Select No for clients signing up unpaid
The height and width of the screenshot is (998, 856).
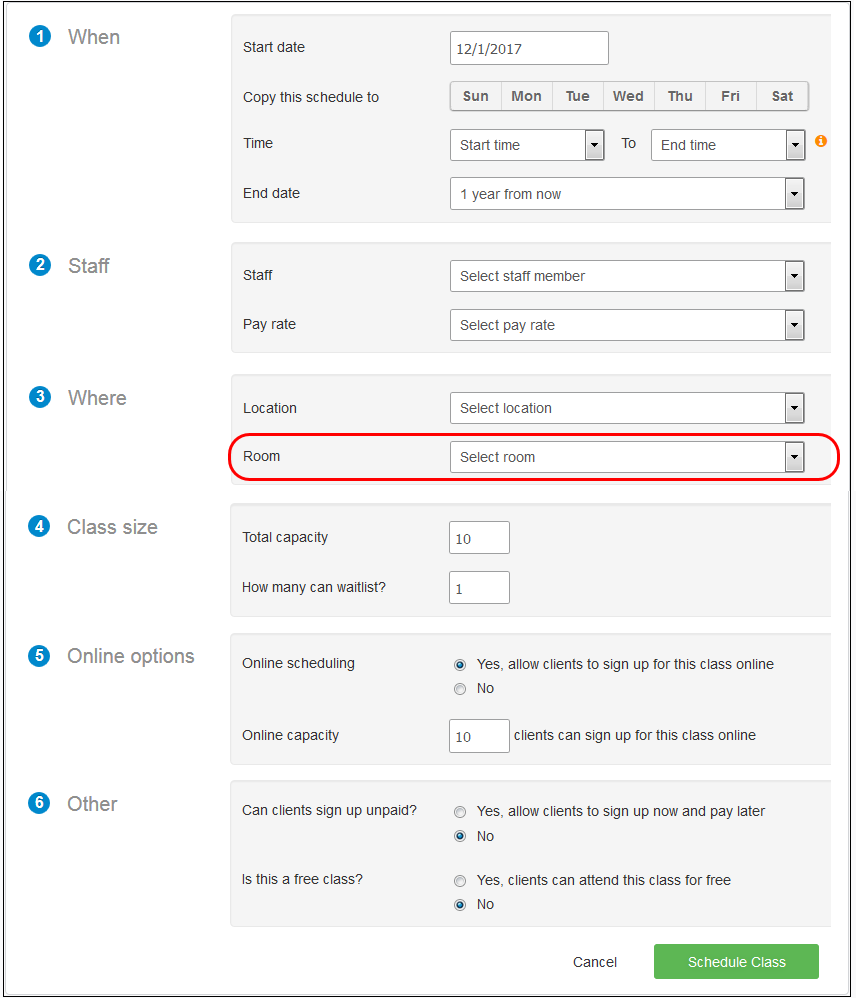pyautogui.click(x=460, y=836)
